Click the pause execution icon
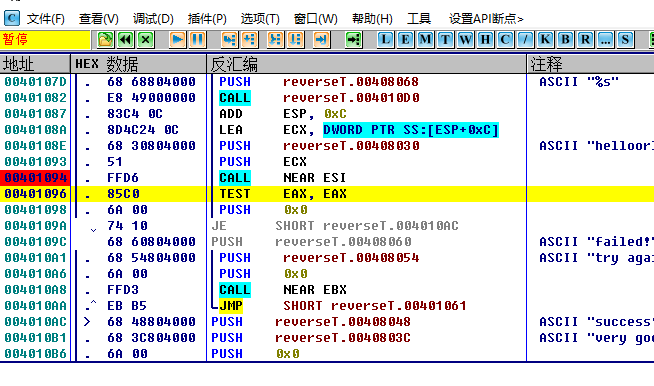Screen dimensions: 654x386 [198, 40]
